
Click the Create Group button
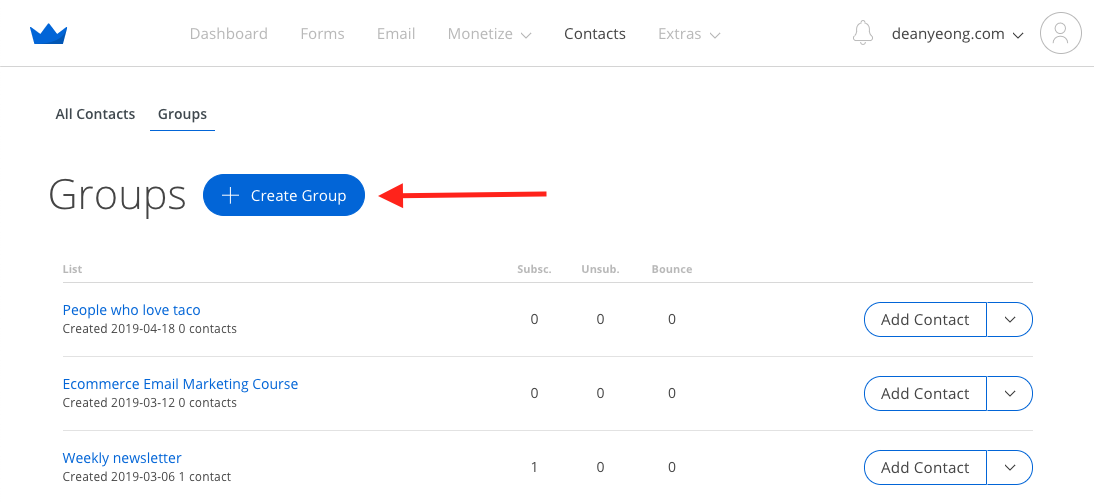pos(284,195)
